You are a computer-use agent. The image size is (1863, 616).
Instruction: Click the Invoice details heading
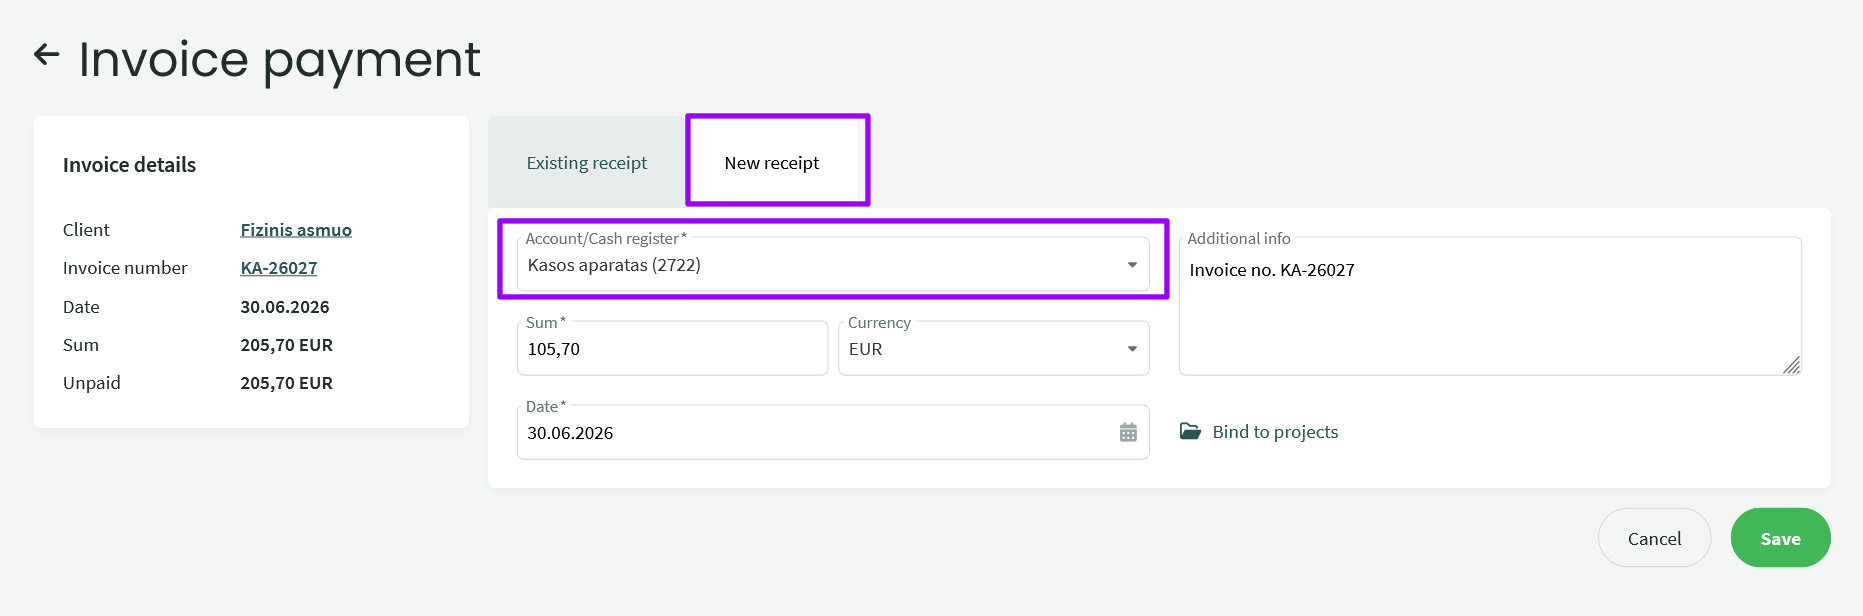(129, 165)
